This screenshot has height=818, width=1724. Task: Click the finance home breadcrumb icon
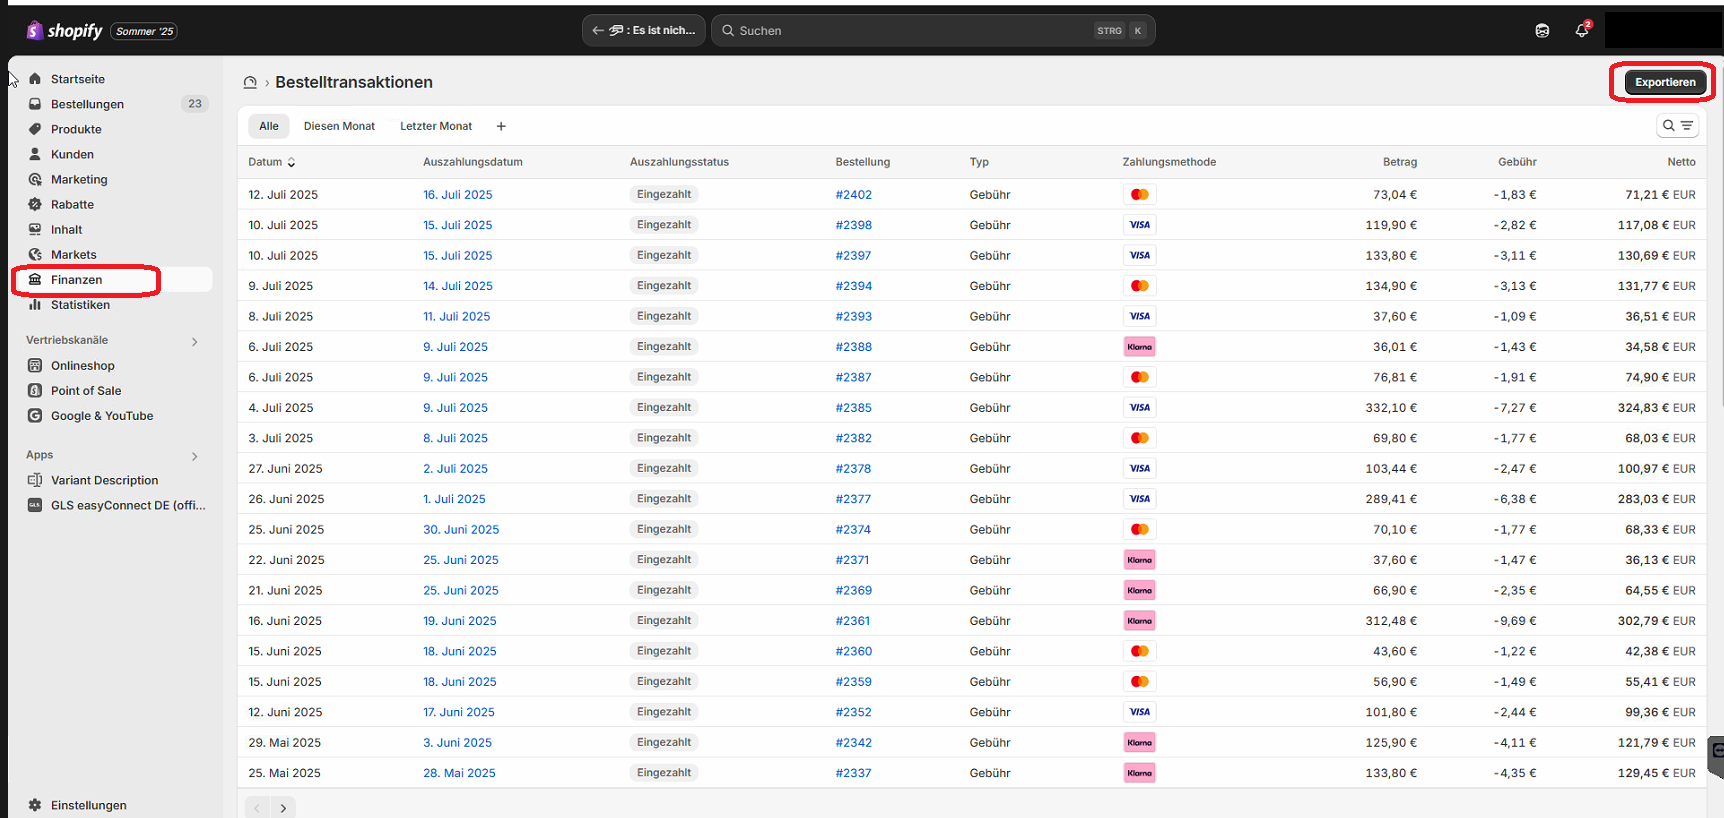coord(250,83)
